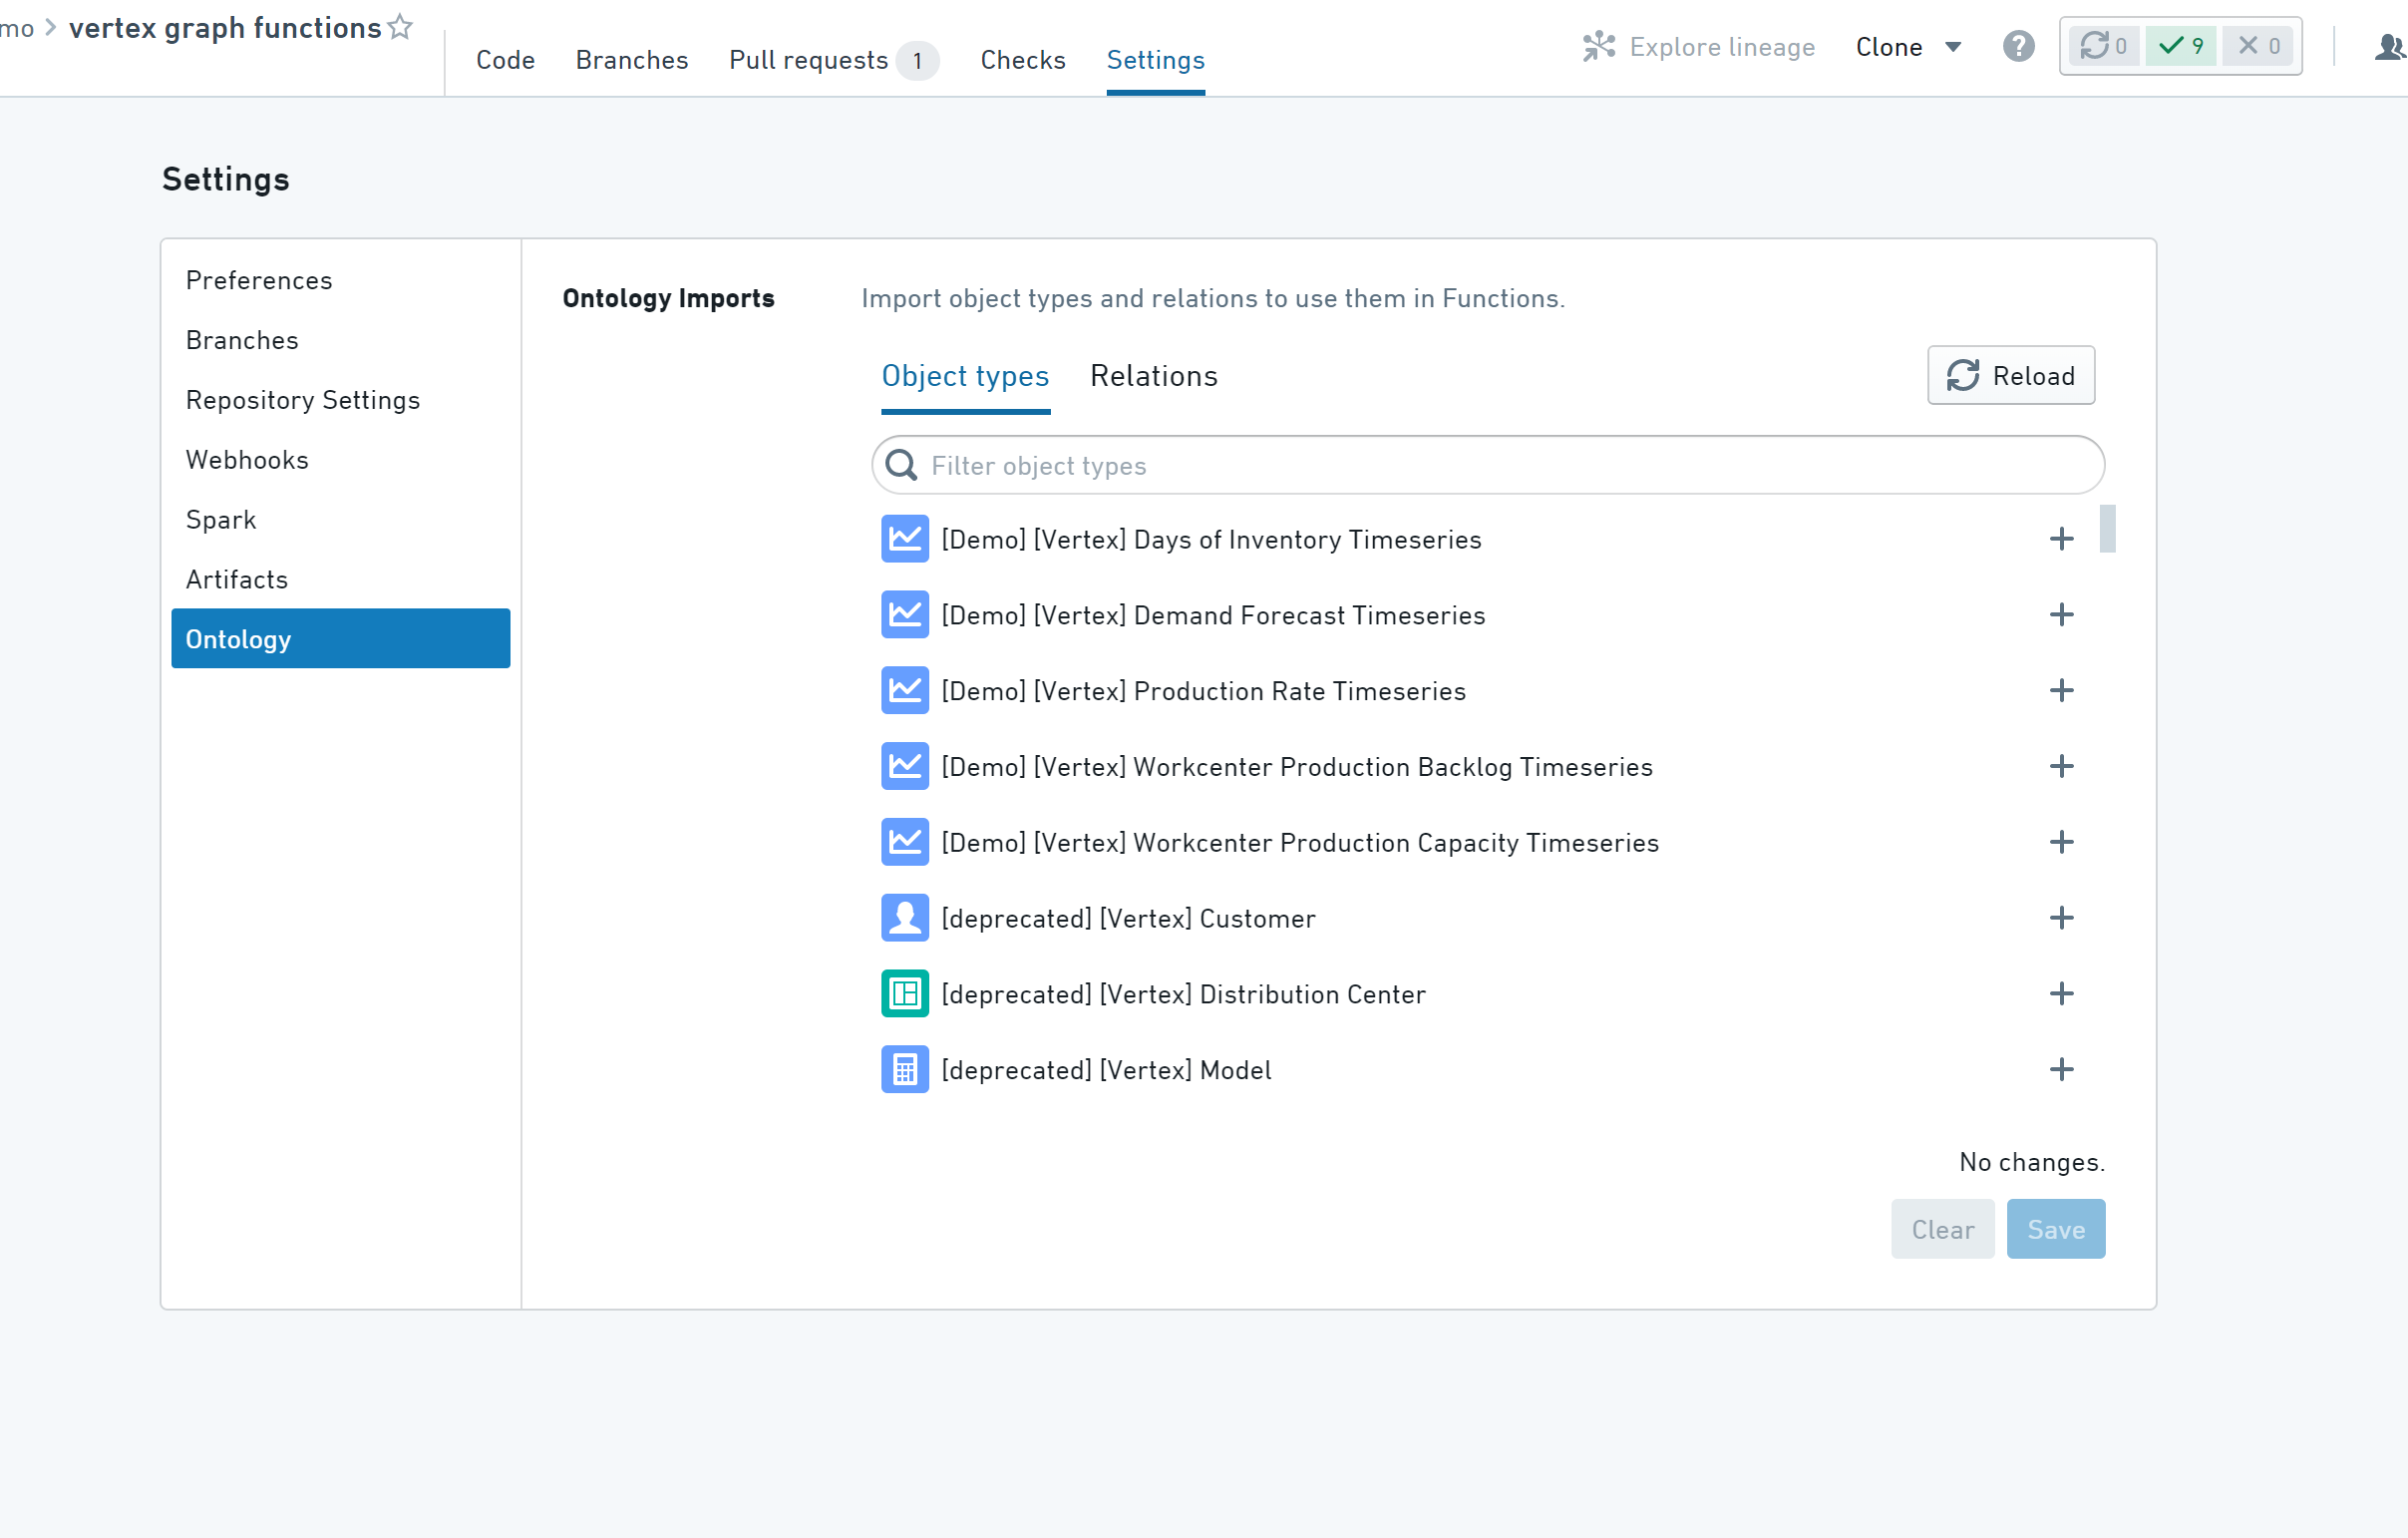Add Production Rate Timeseries with plus

2061,691
